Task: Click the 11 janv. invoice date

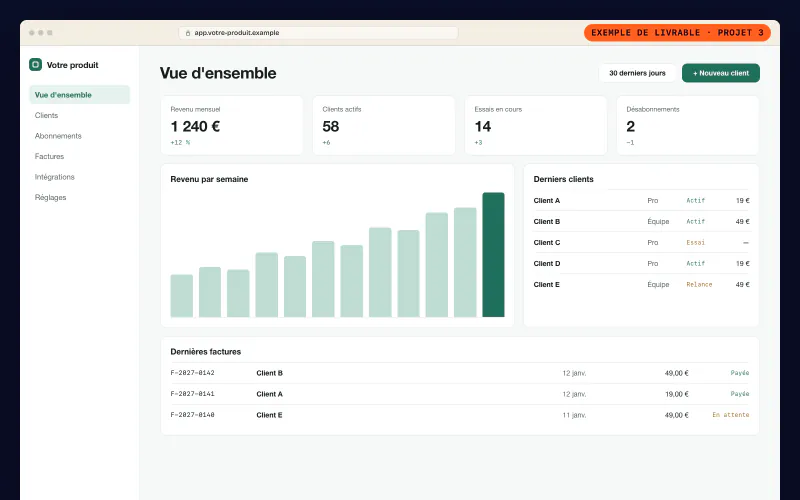Action: pyautogui.click(x=574, y=415)
